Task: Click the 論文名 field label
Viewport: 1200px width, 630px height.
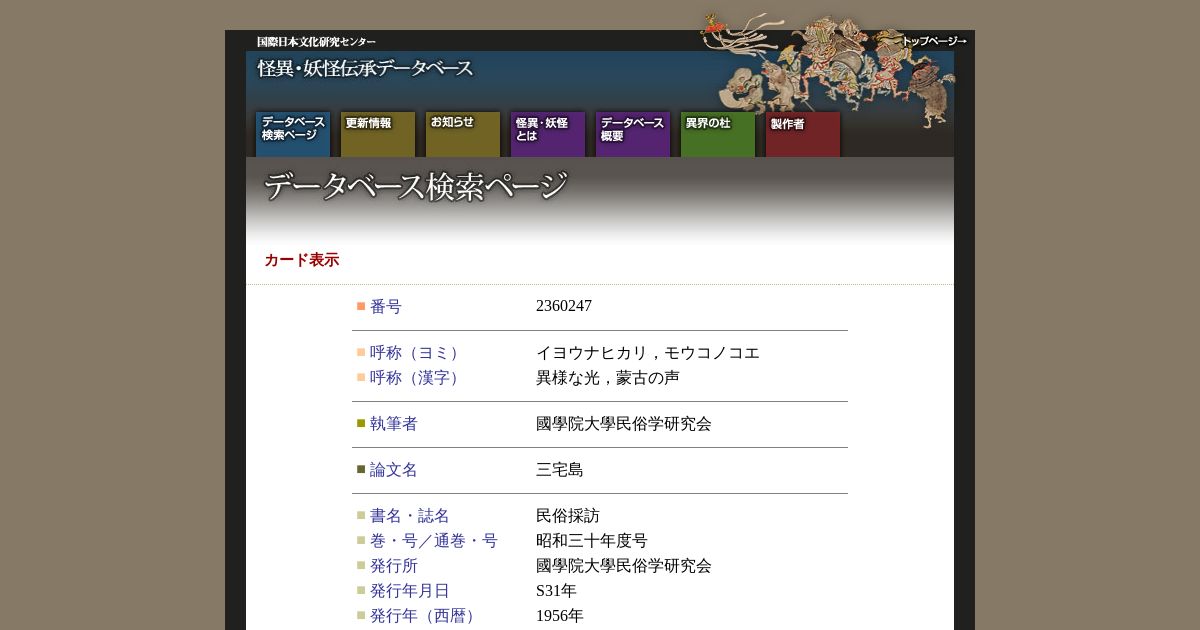Action: pos(394,470)
